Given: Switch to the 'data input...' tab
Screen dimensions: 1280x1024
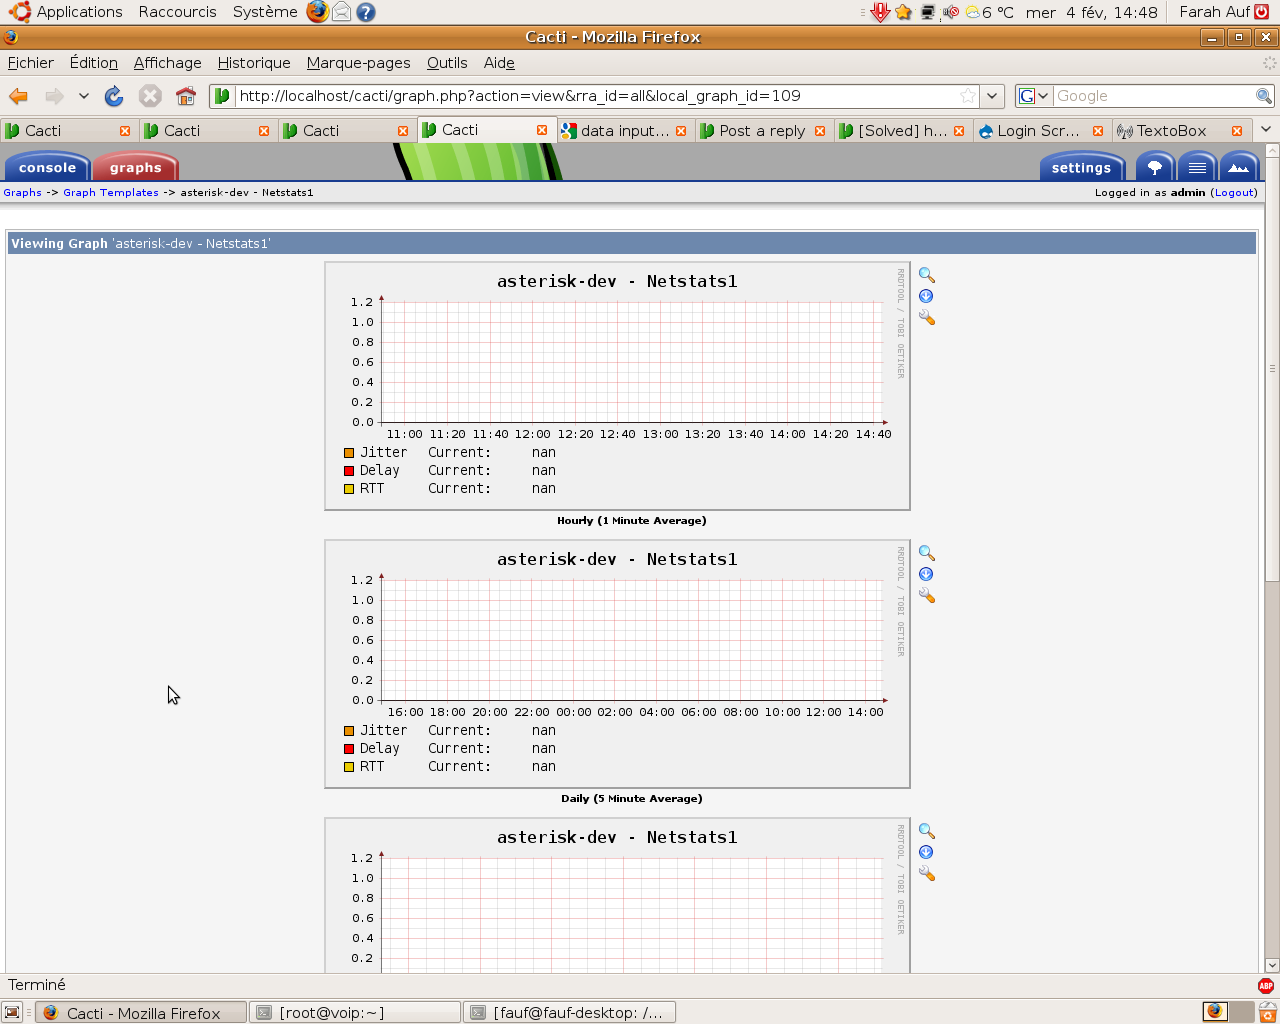Looking at the screenshot, I should (625, 130).
